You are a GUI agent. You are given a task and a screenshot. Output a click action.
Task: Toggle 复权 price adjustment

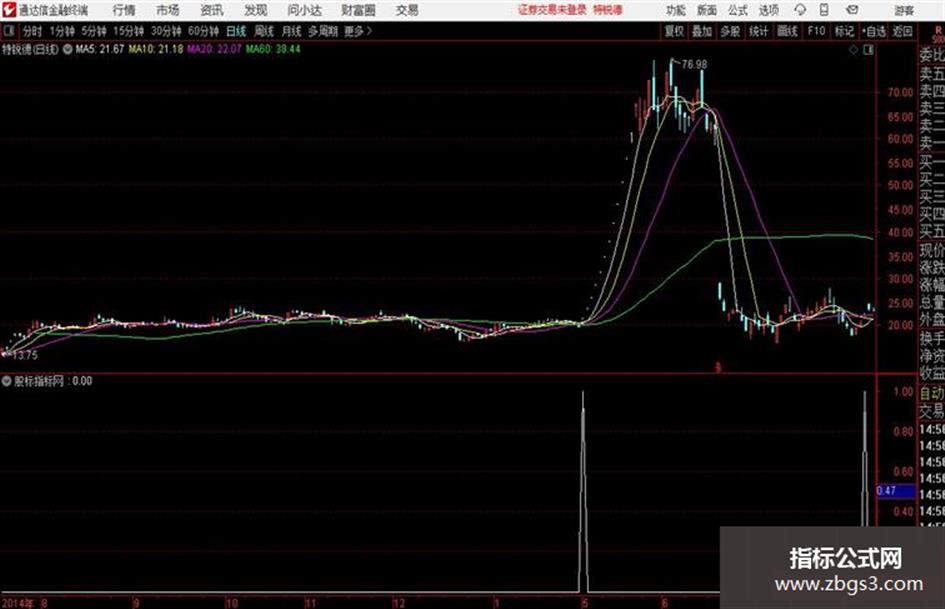[674, 31]
